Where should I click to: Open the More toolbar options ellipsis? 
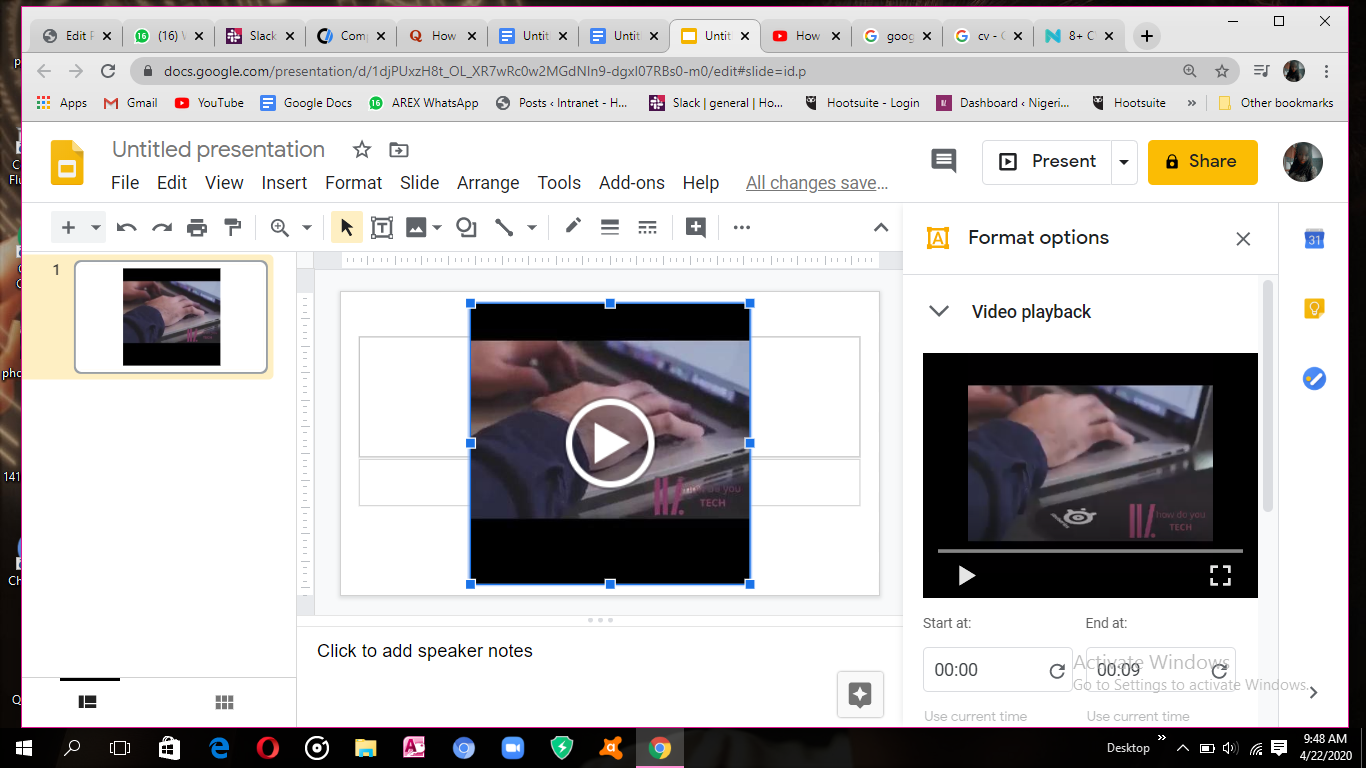point(741,228)
